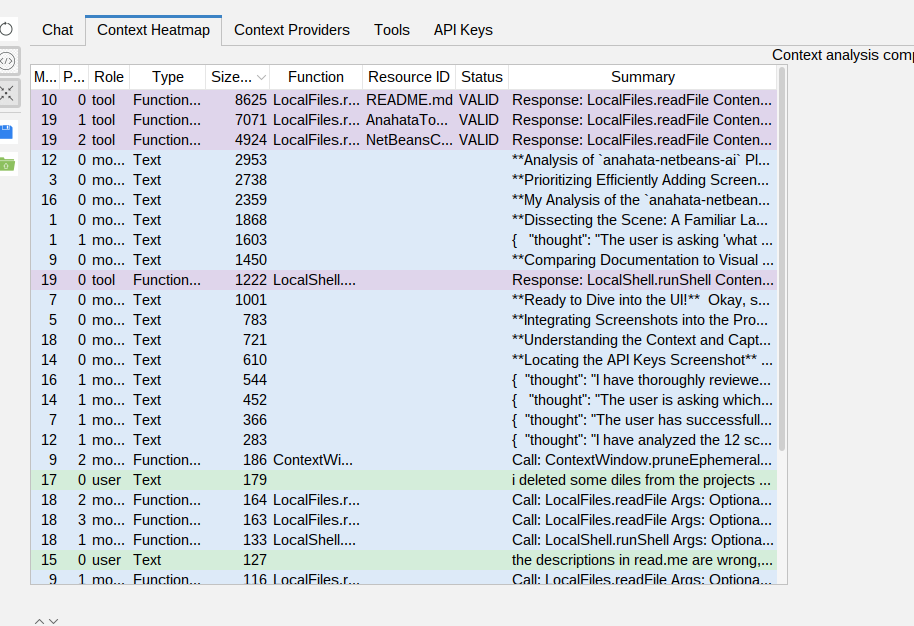Switch to the Chat tab
Viewport: 914px width, 626px height.
[x=57, y=30]
